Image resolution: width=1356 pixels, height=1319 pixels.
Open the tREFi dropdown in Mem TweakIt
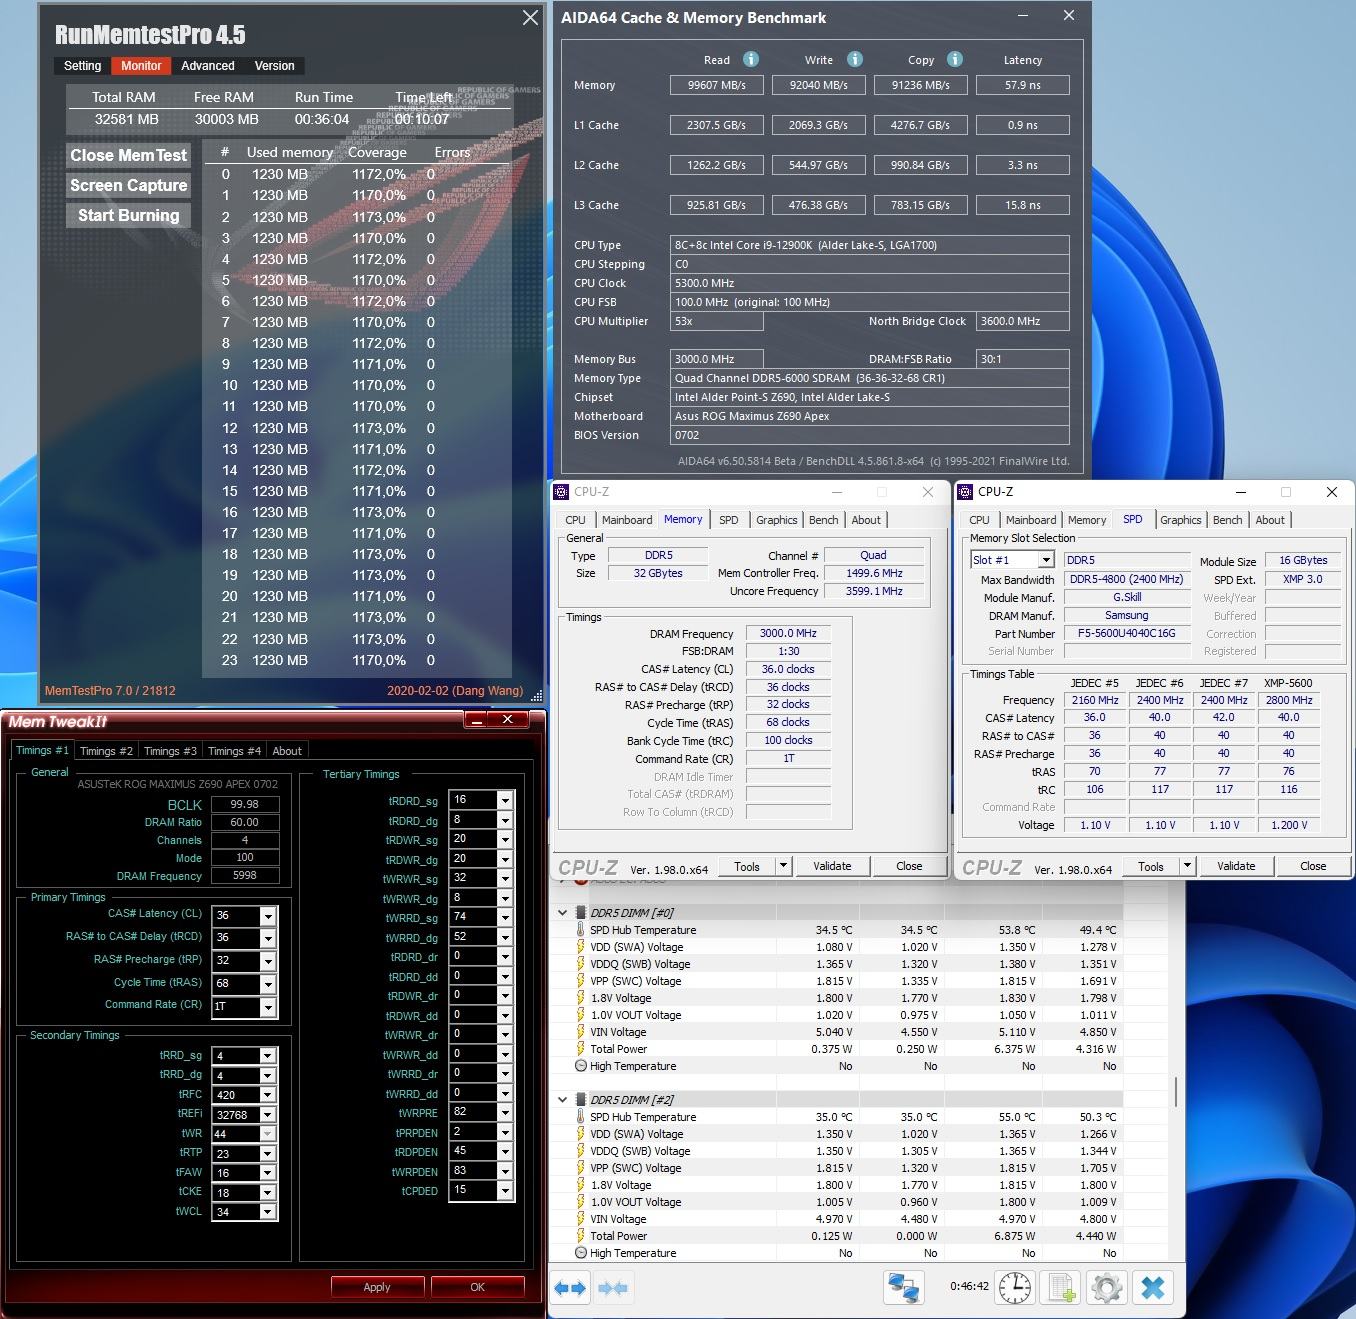(267, 1114)
